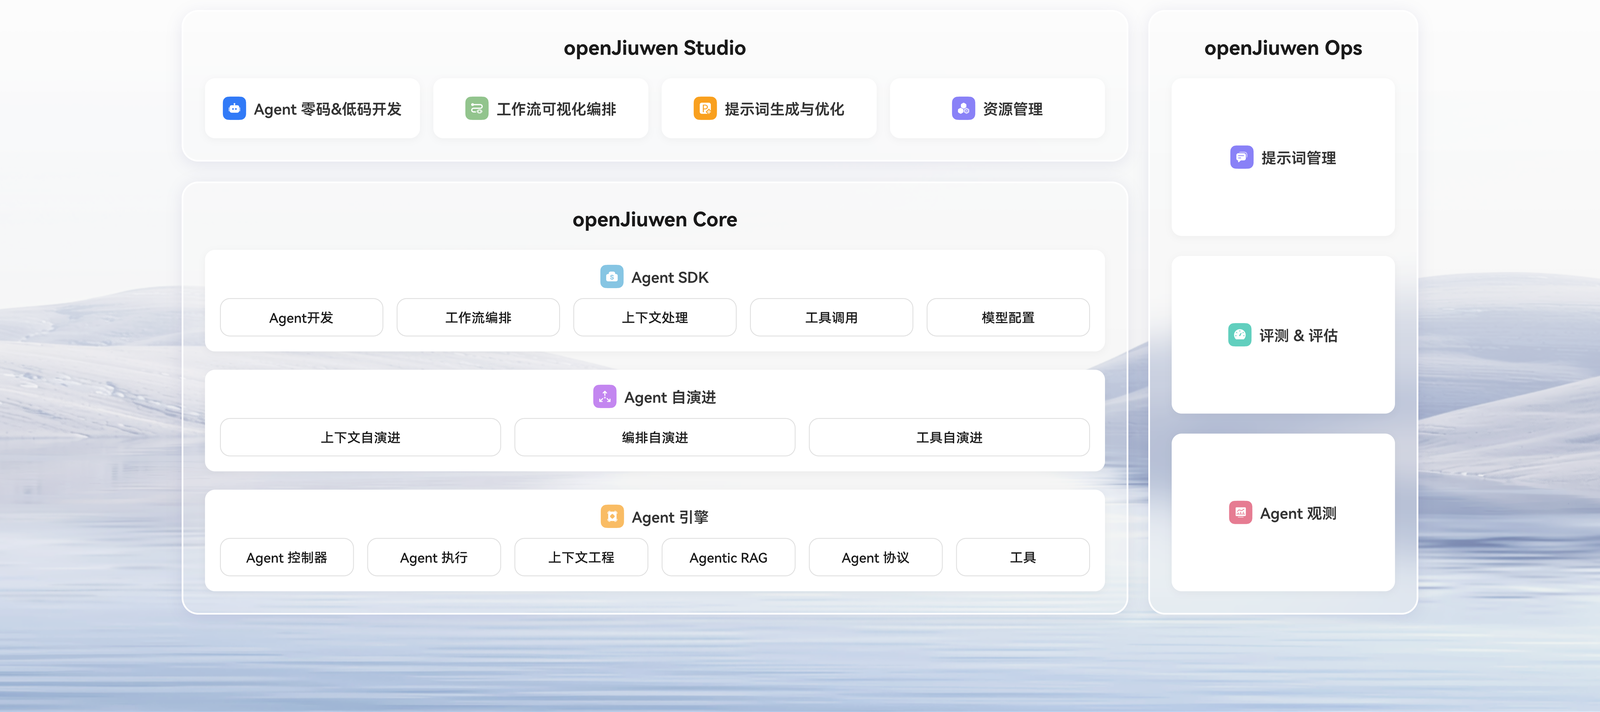Click the orange Agent 引擎 icon
Image resolution: width=1600 pixels, height=712 pixels.
pyautogui.click(x=612, y=517)
